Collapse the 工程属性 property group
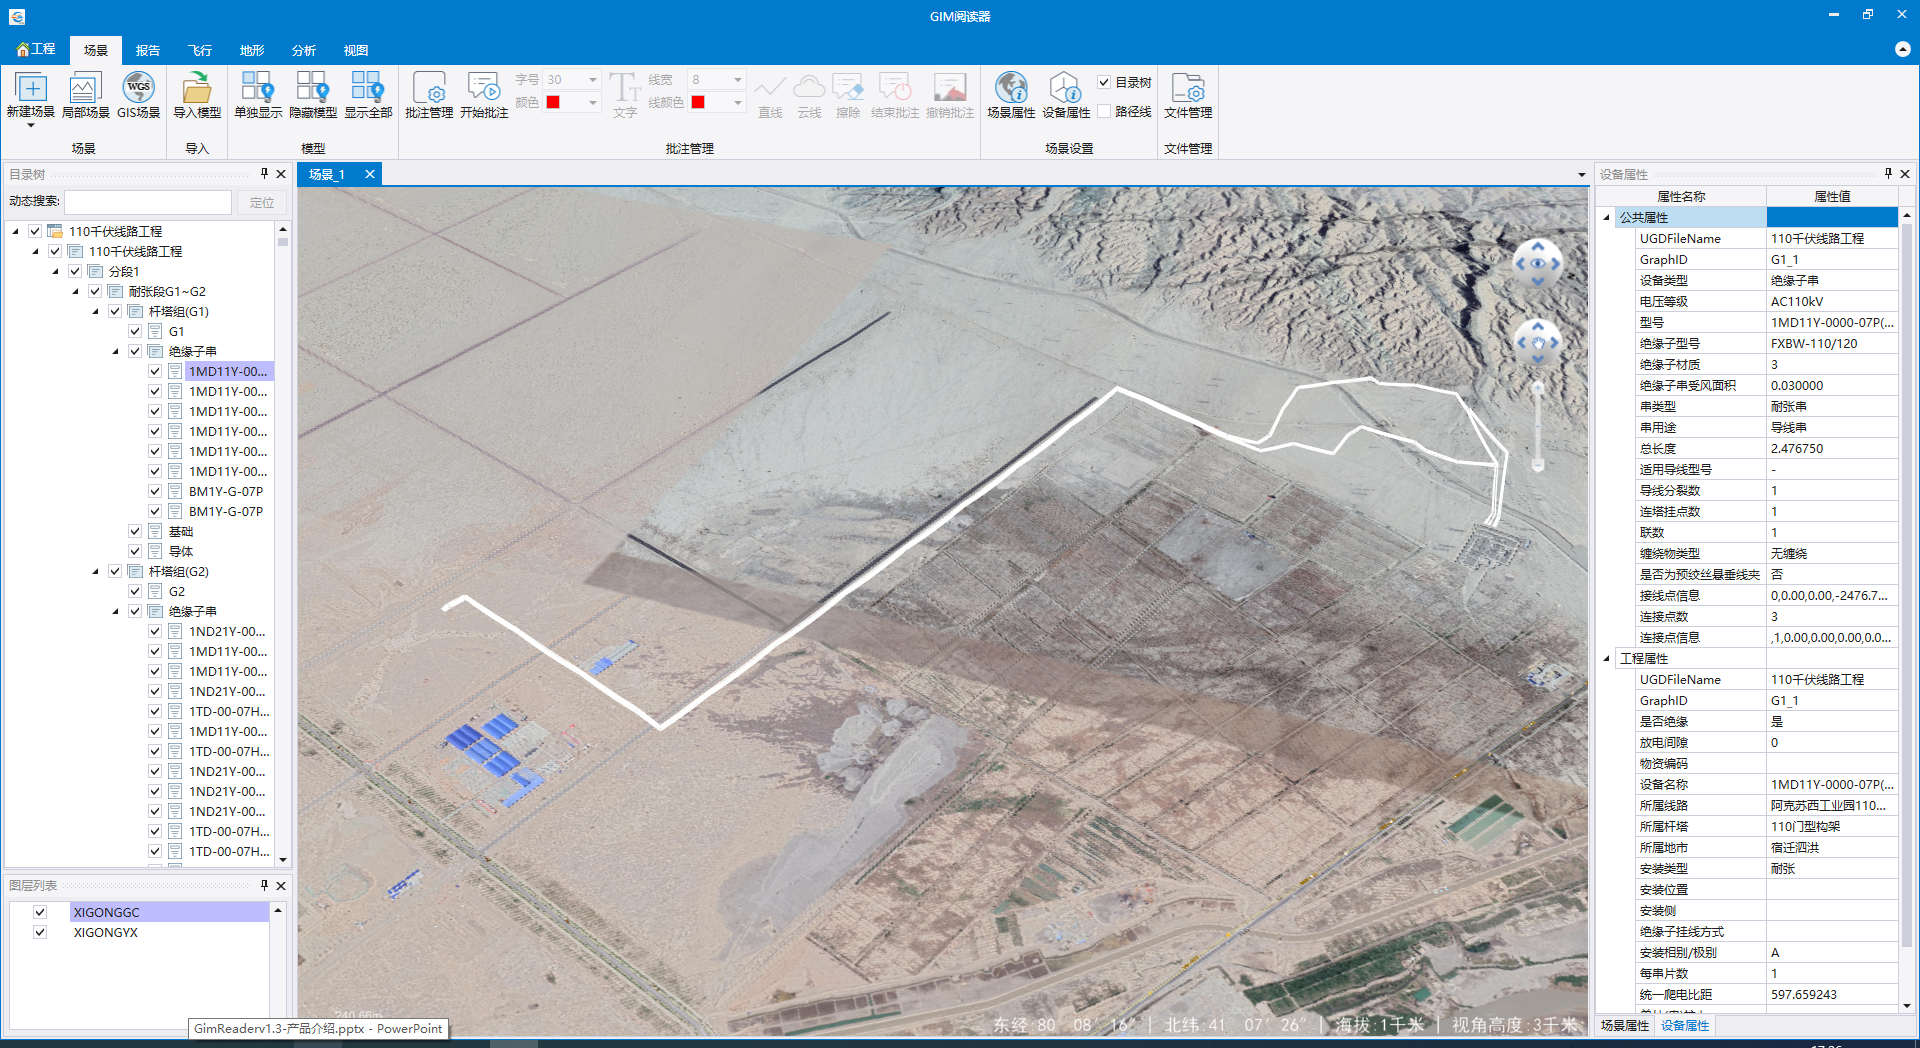The height and width of the screenshot is (1048, 1920). pos(1607,658)
